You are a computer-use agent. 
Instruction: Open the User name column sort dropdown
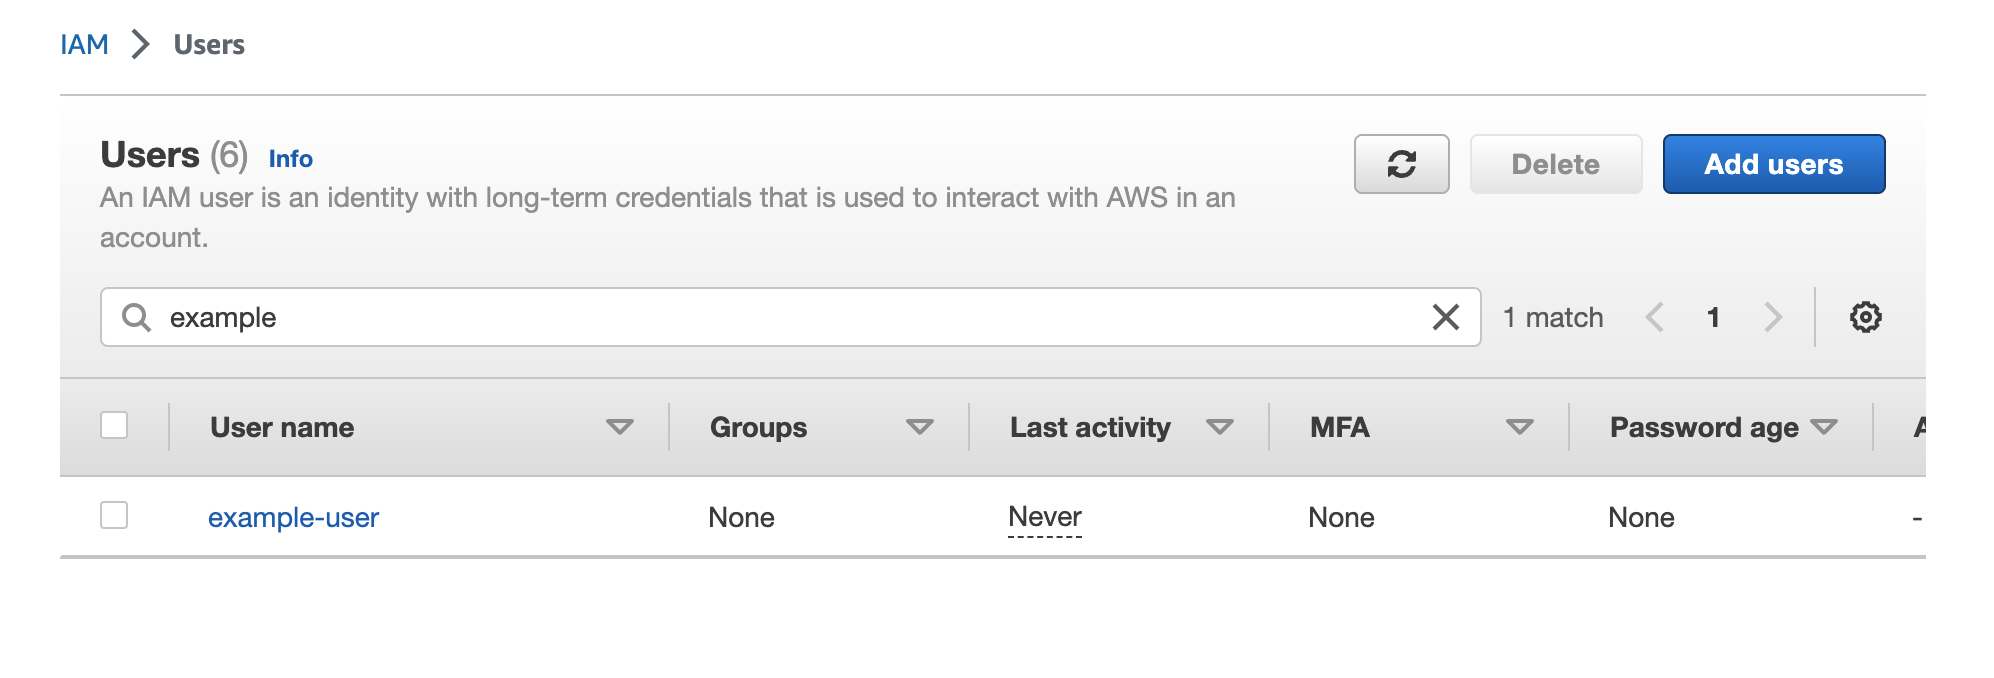pos(620,427)
